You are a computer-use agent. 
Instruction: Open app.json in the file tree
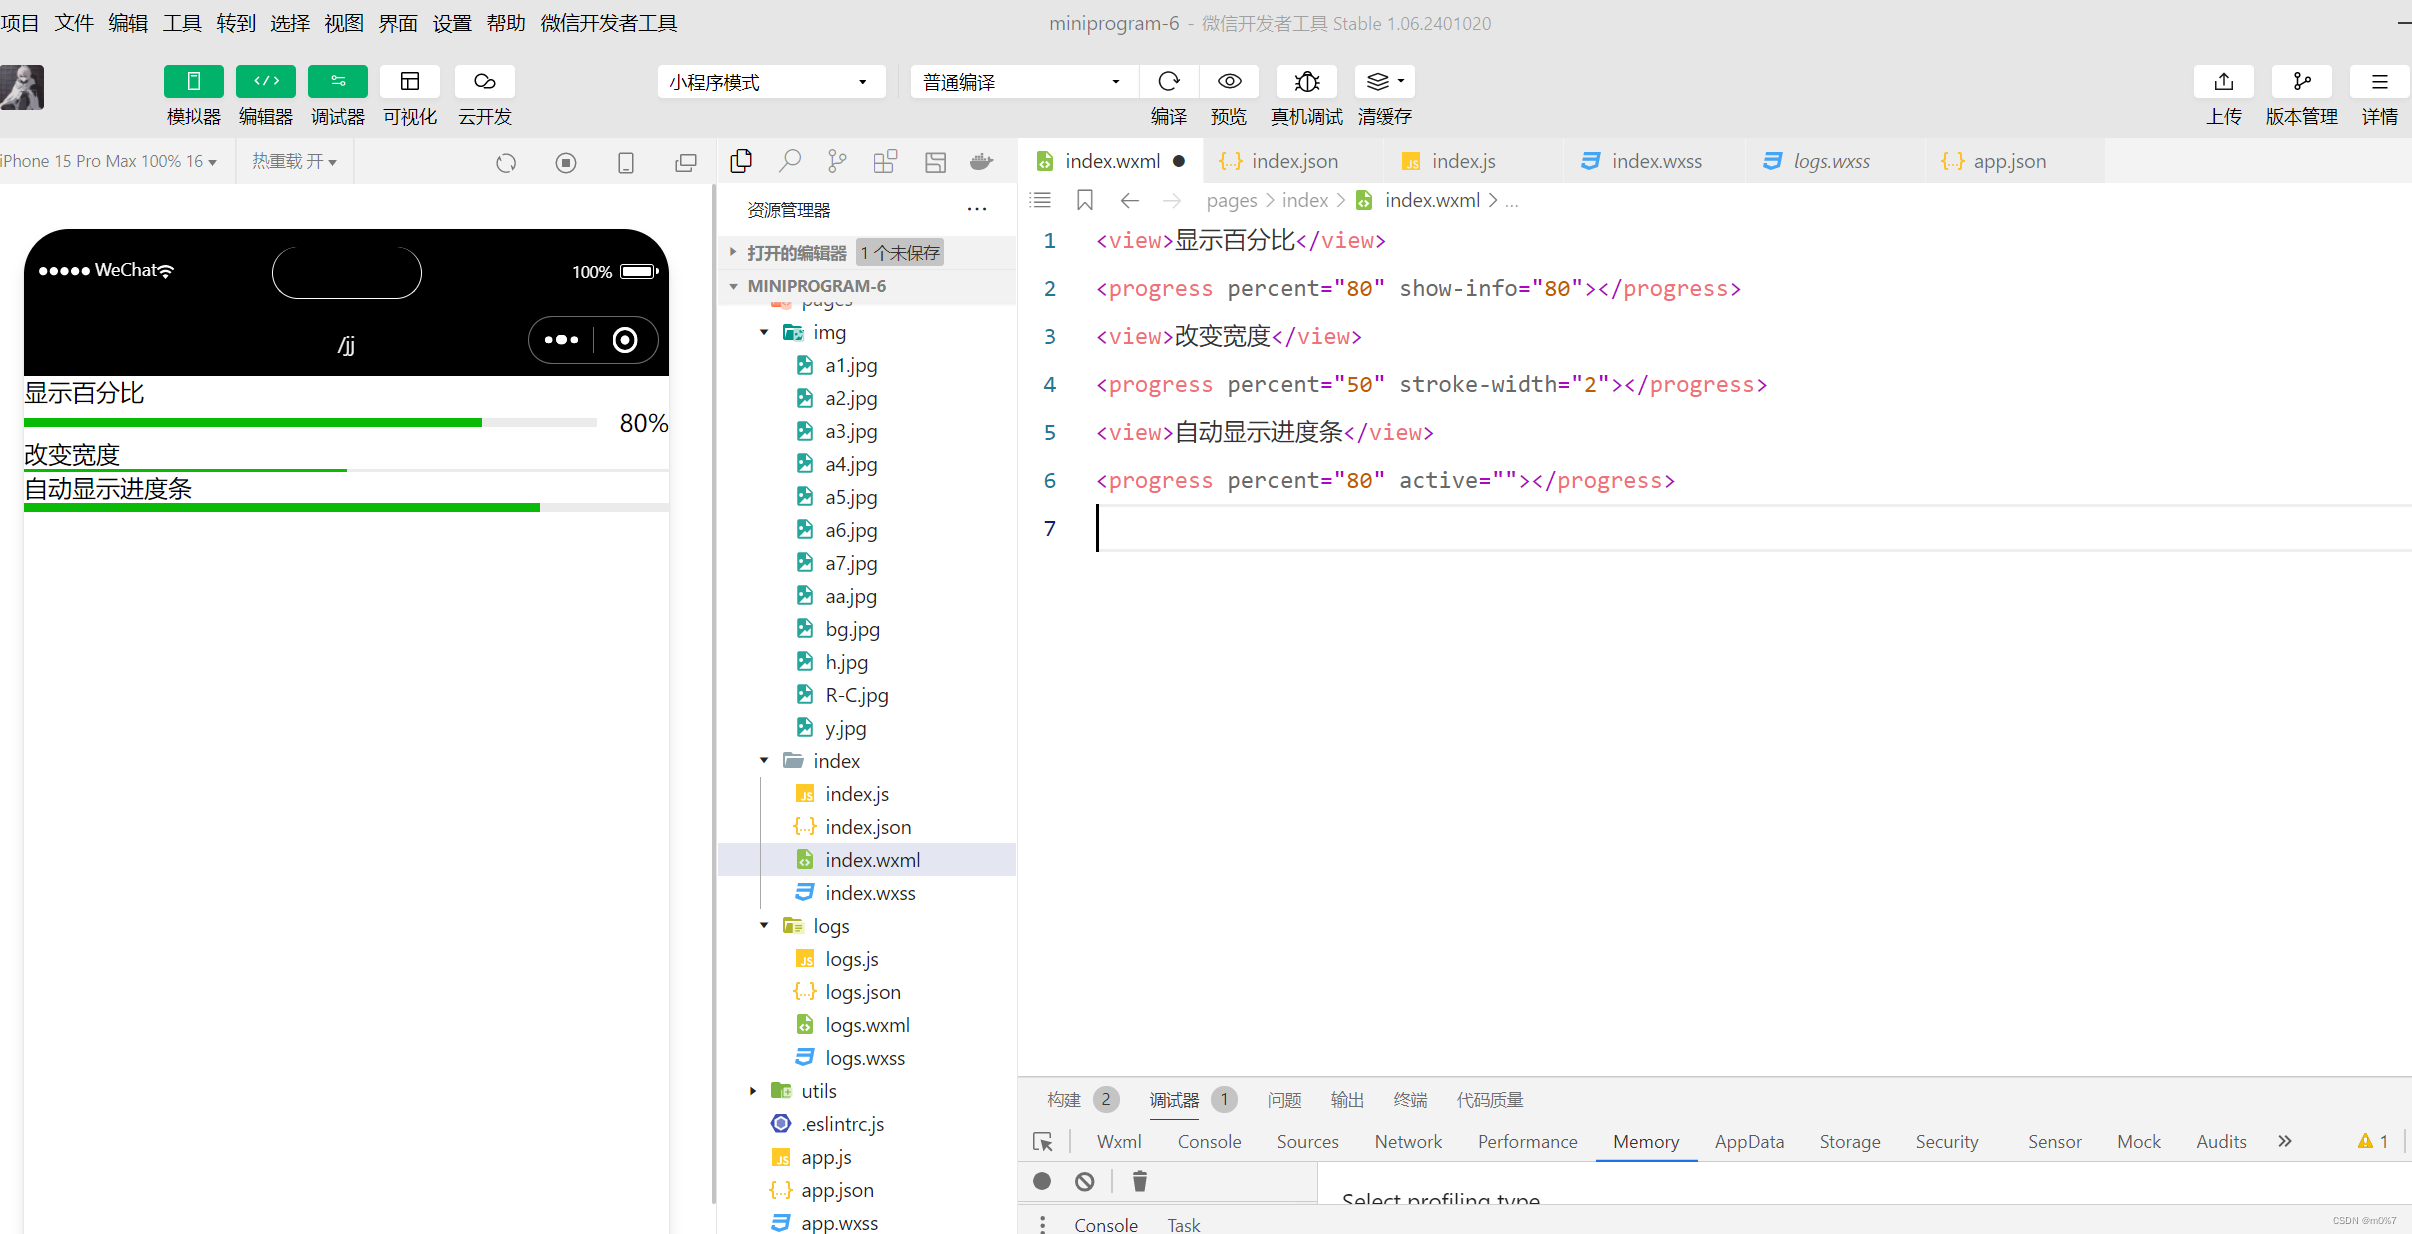pyautogui.click(x=837, y=1190)
